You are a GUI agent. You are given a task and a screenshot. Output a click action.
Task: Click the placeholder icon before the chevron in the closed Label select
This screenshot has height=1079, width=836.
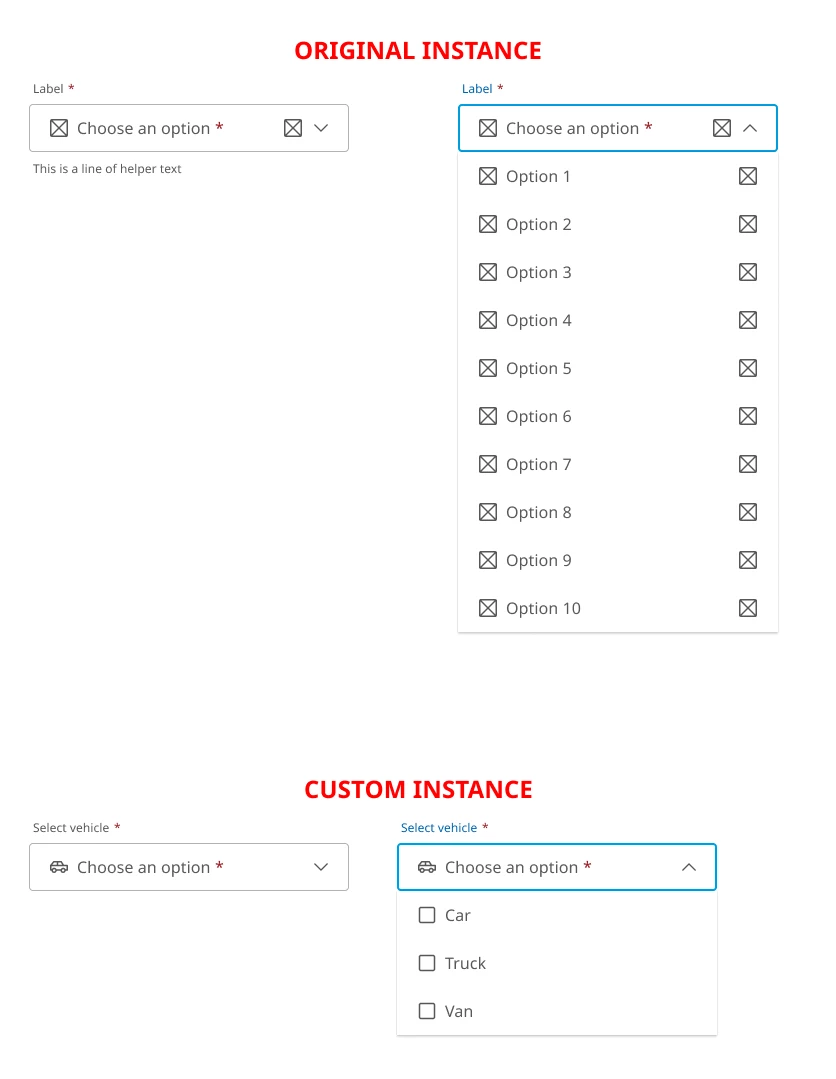click(293, 128)
